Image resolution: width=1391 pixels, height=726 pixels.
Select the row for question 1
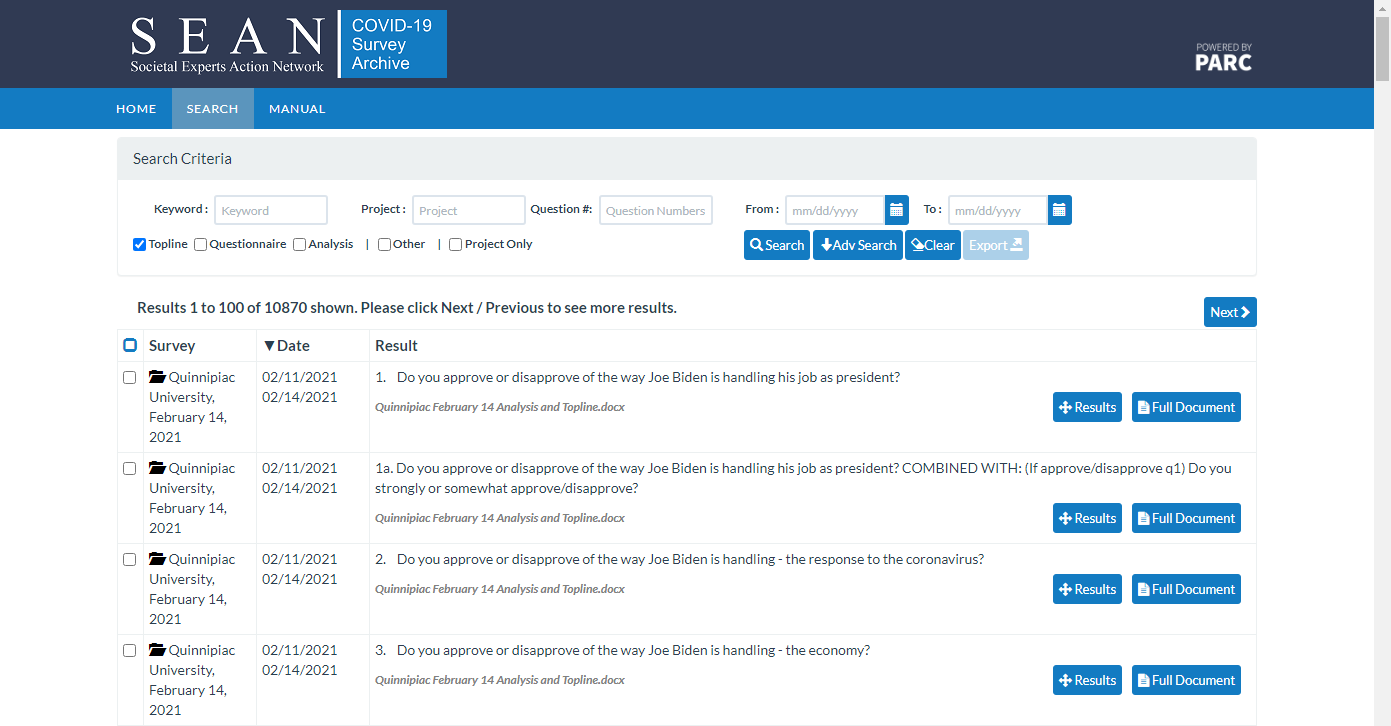(129, 378)
